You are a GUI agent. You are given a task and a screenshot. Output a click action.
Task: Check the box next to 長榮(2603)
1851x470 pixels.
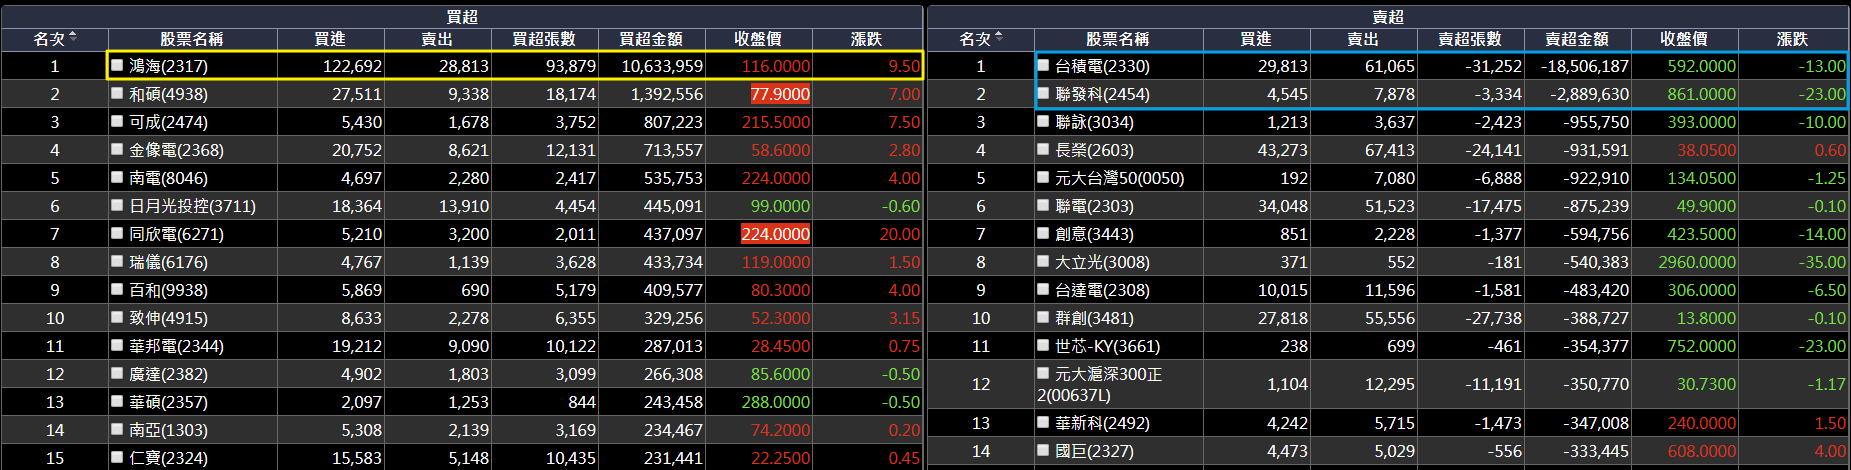point(1043,149)
